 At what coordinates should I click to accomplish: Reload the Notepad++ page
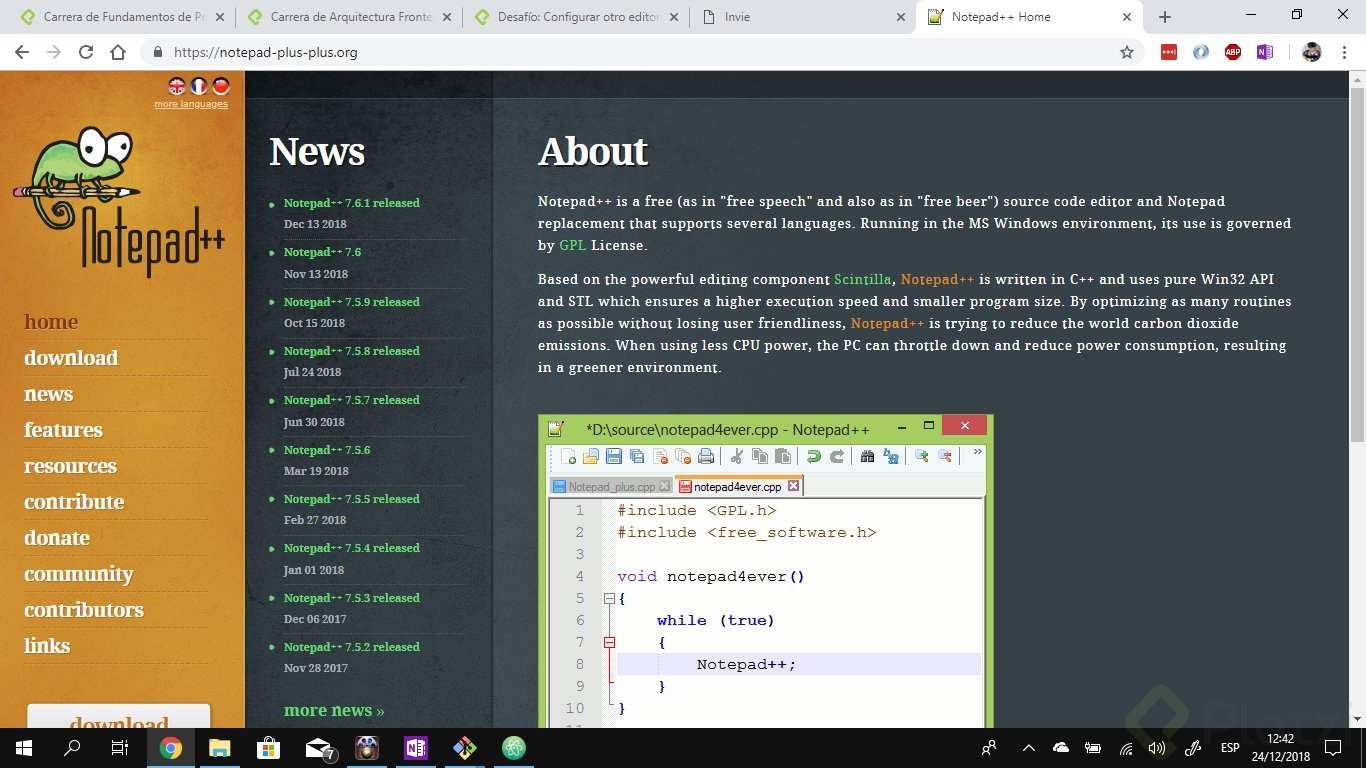pos(86,52)
